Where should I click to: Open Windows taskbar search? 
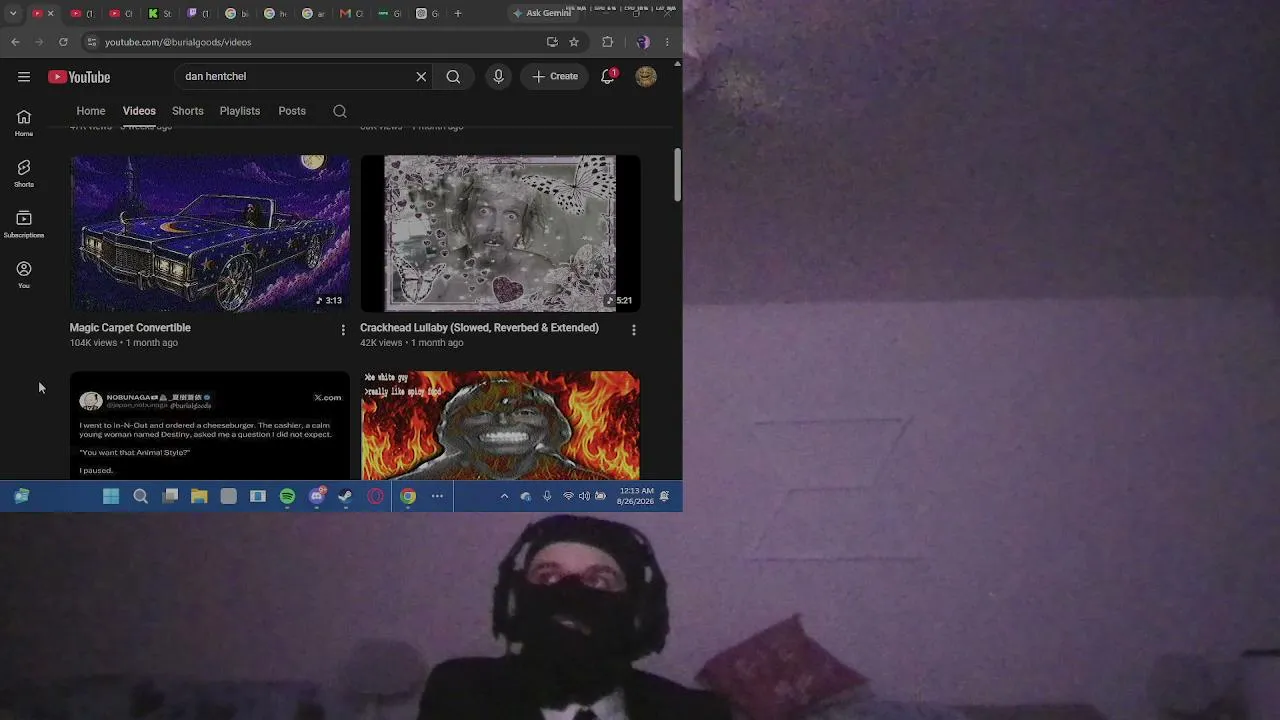[141, 496]
